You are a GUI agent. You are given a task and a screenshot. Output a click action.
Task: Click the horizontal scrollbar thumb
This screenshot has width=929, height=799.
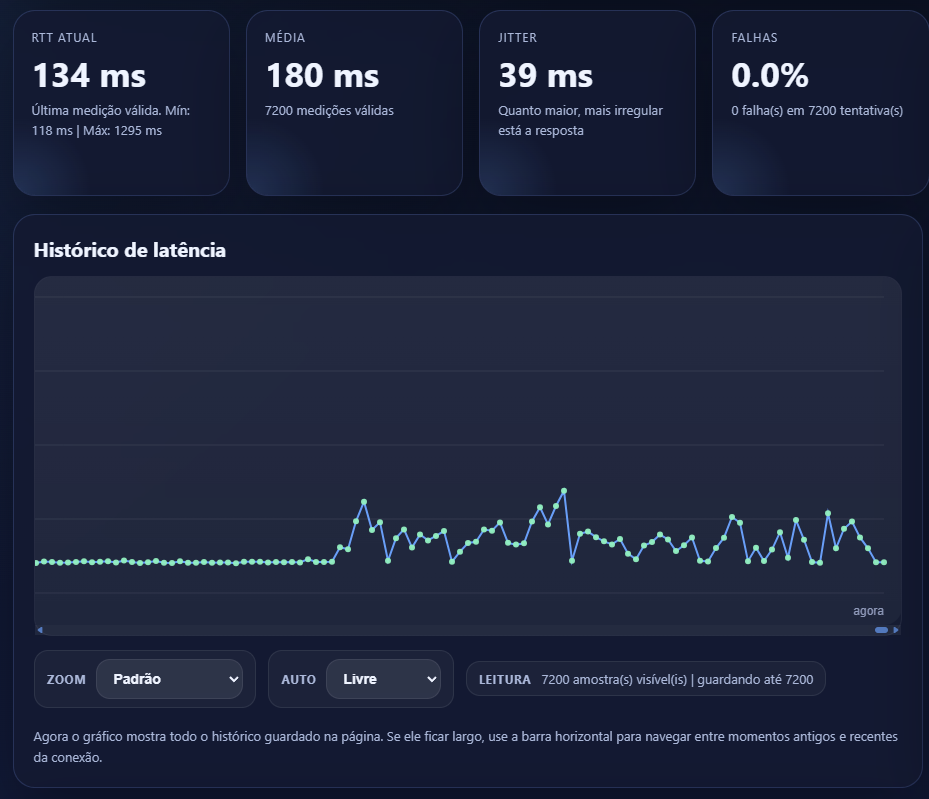coord(881,629)
